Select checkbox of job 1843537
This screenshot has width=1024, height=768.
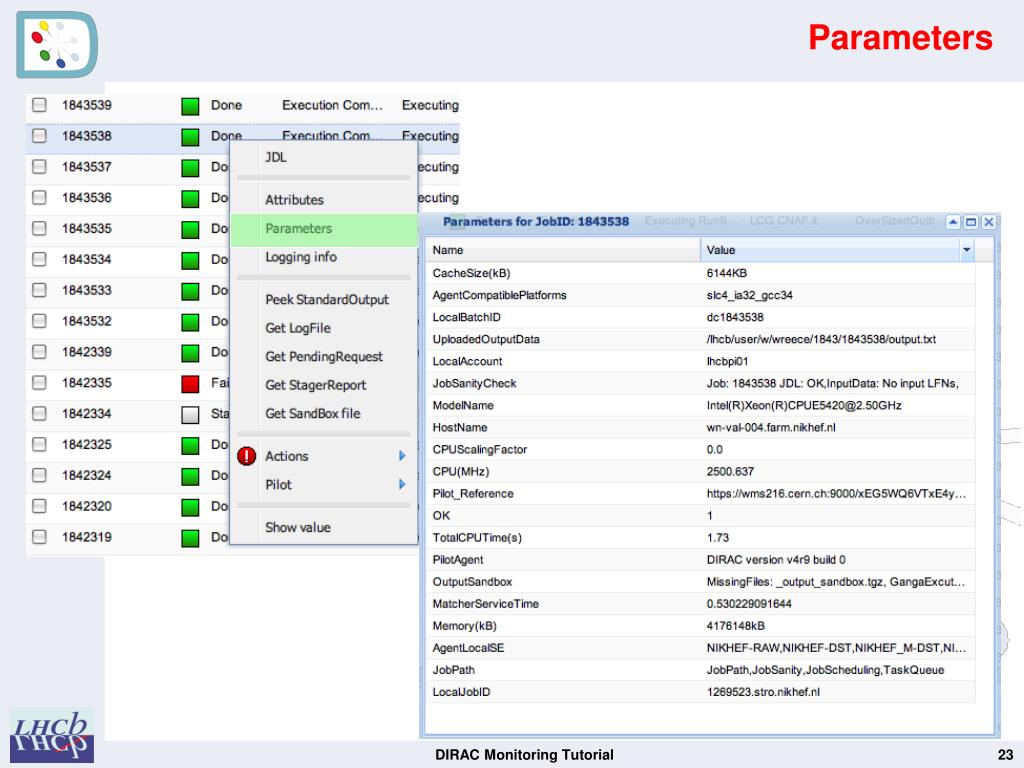[x=39, y=167]
